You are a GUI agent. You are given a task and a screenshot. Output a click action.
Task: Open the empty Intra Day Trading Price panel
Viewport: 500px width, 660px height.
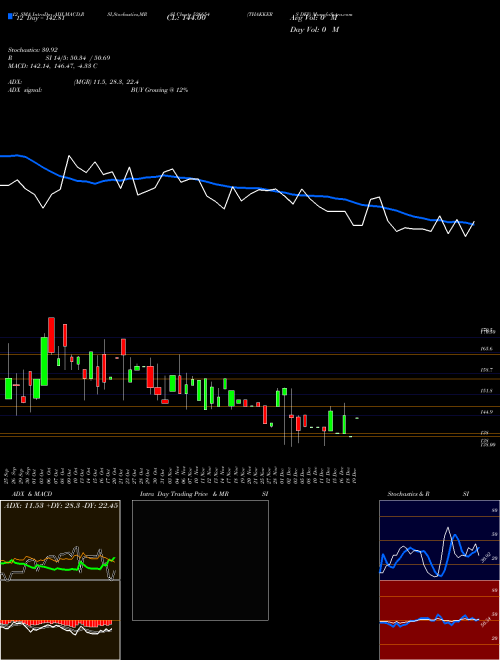pyautogui.click(x=200, y=560)
